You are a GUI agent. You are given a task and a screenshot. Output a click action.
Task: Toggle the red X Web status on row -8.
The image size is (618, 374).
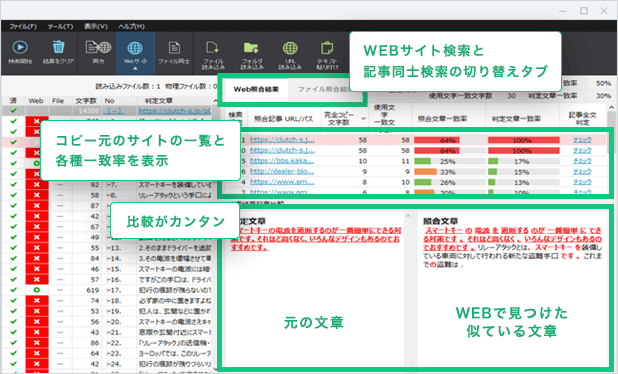tap(37, 195)
